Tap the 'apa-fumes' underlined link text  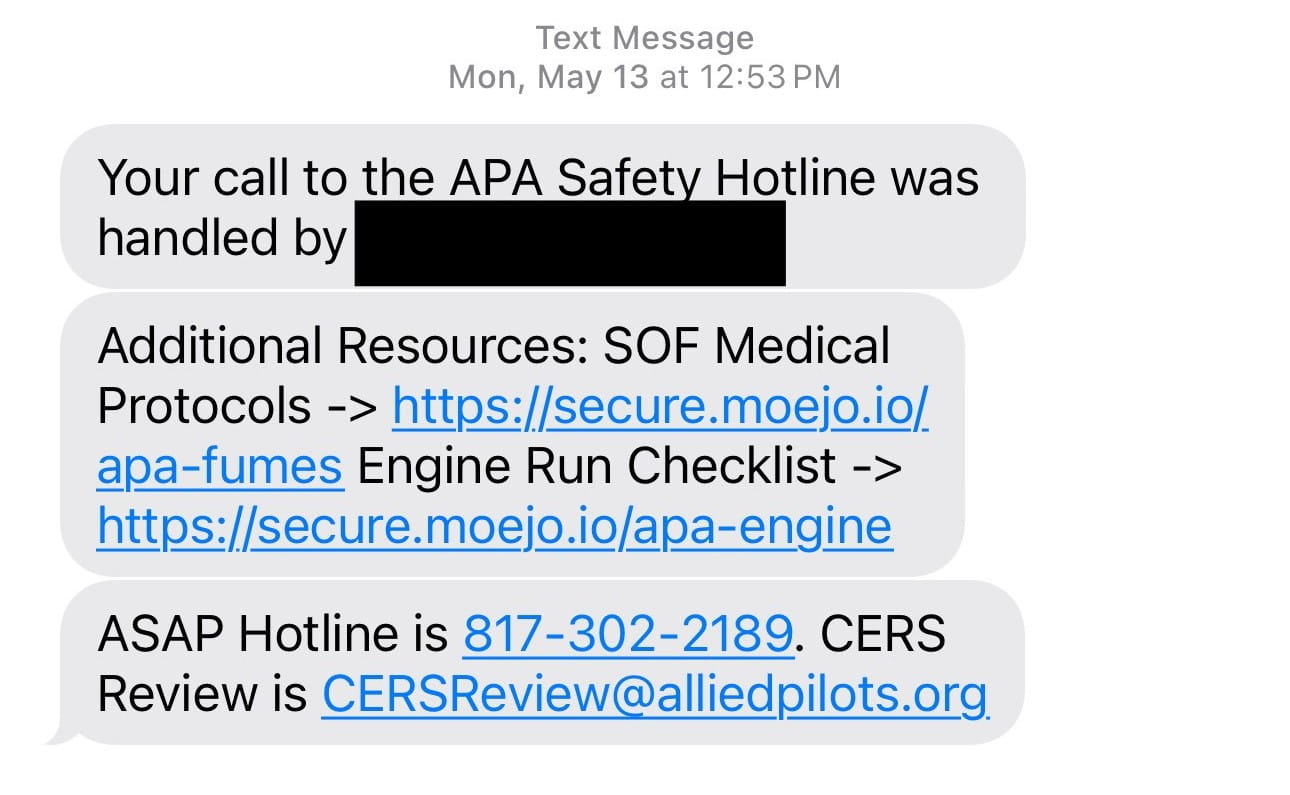[x=220, y=467]
